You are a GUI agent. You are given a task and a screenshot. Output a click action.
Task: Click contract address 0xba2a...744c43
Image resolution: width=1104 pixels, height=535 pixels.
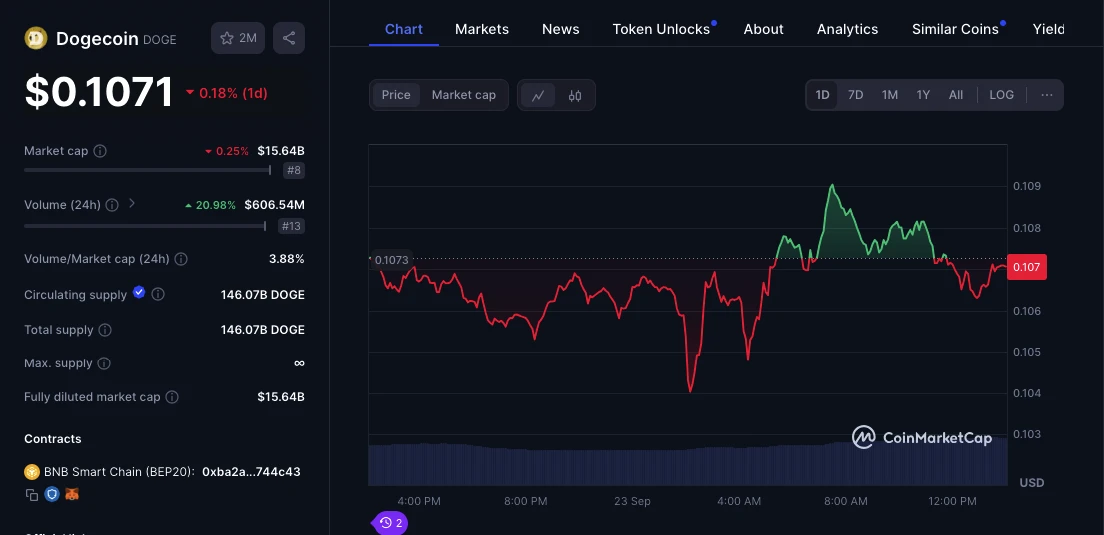point(251,472)
